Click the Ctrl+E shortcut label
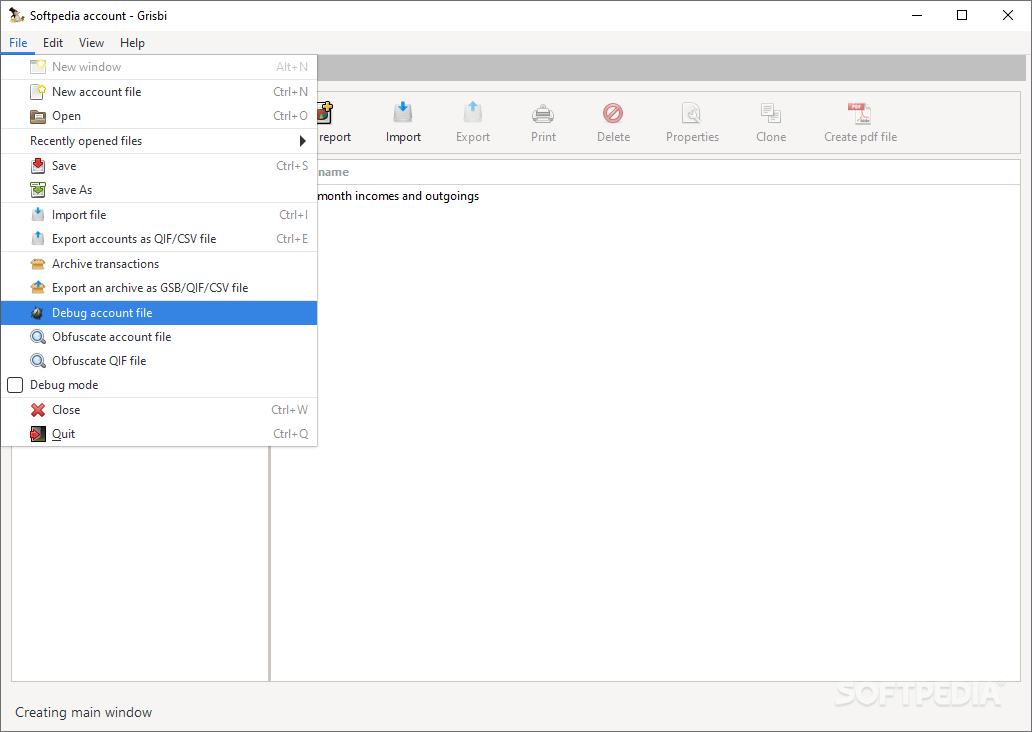 292,239
